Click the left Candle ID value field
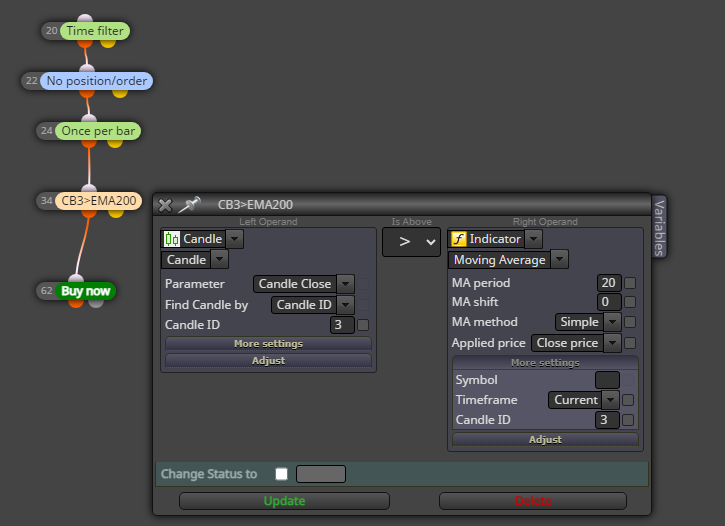This screenshot has width=725, height=526. click(x=342, y=325)
